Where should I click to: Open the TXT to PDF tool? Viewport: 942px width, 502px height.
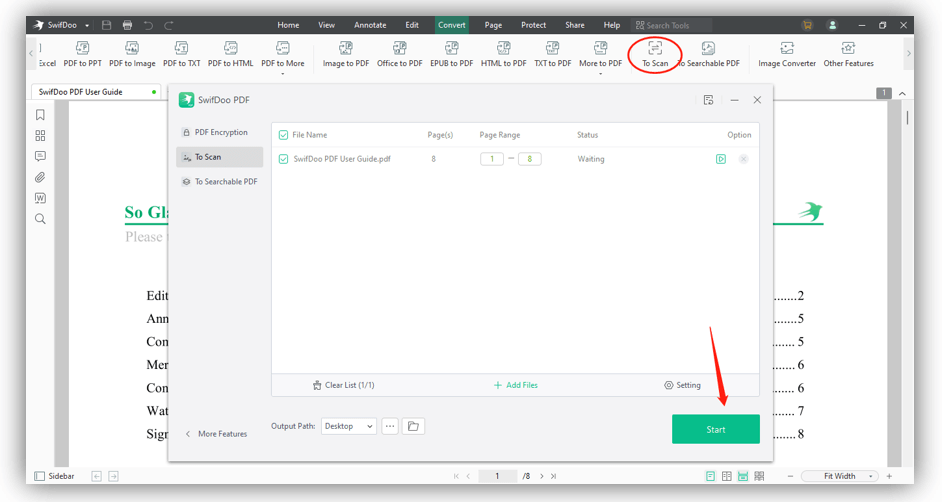(553, 54)
